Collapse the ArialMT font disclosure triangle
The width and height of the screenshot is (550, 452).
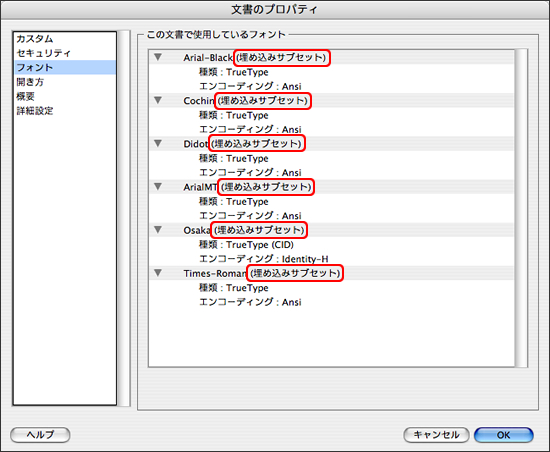[x=158, y=187]
